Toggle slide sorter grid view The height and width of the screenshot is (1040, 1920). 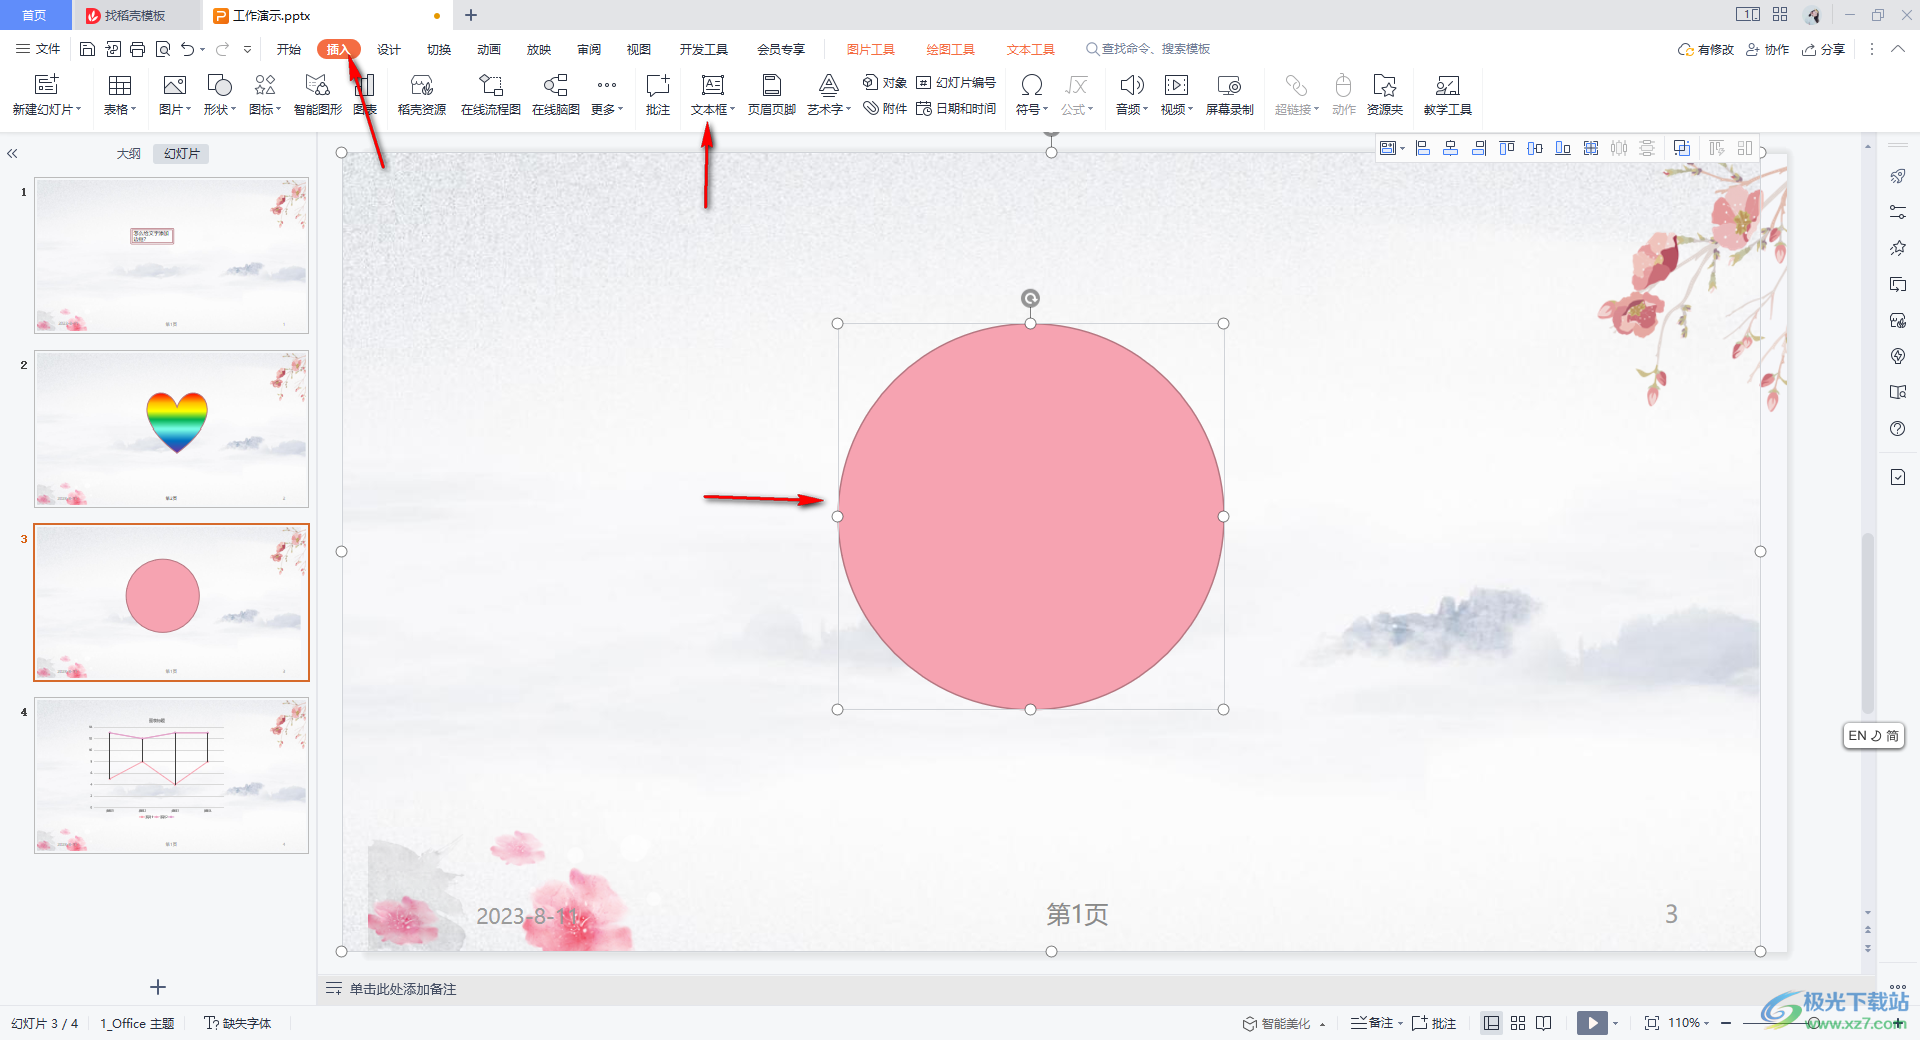pos(1518,1023)
